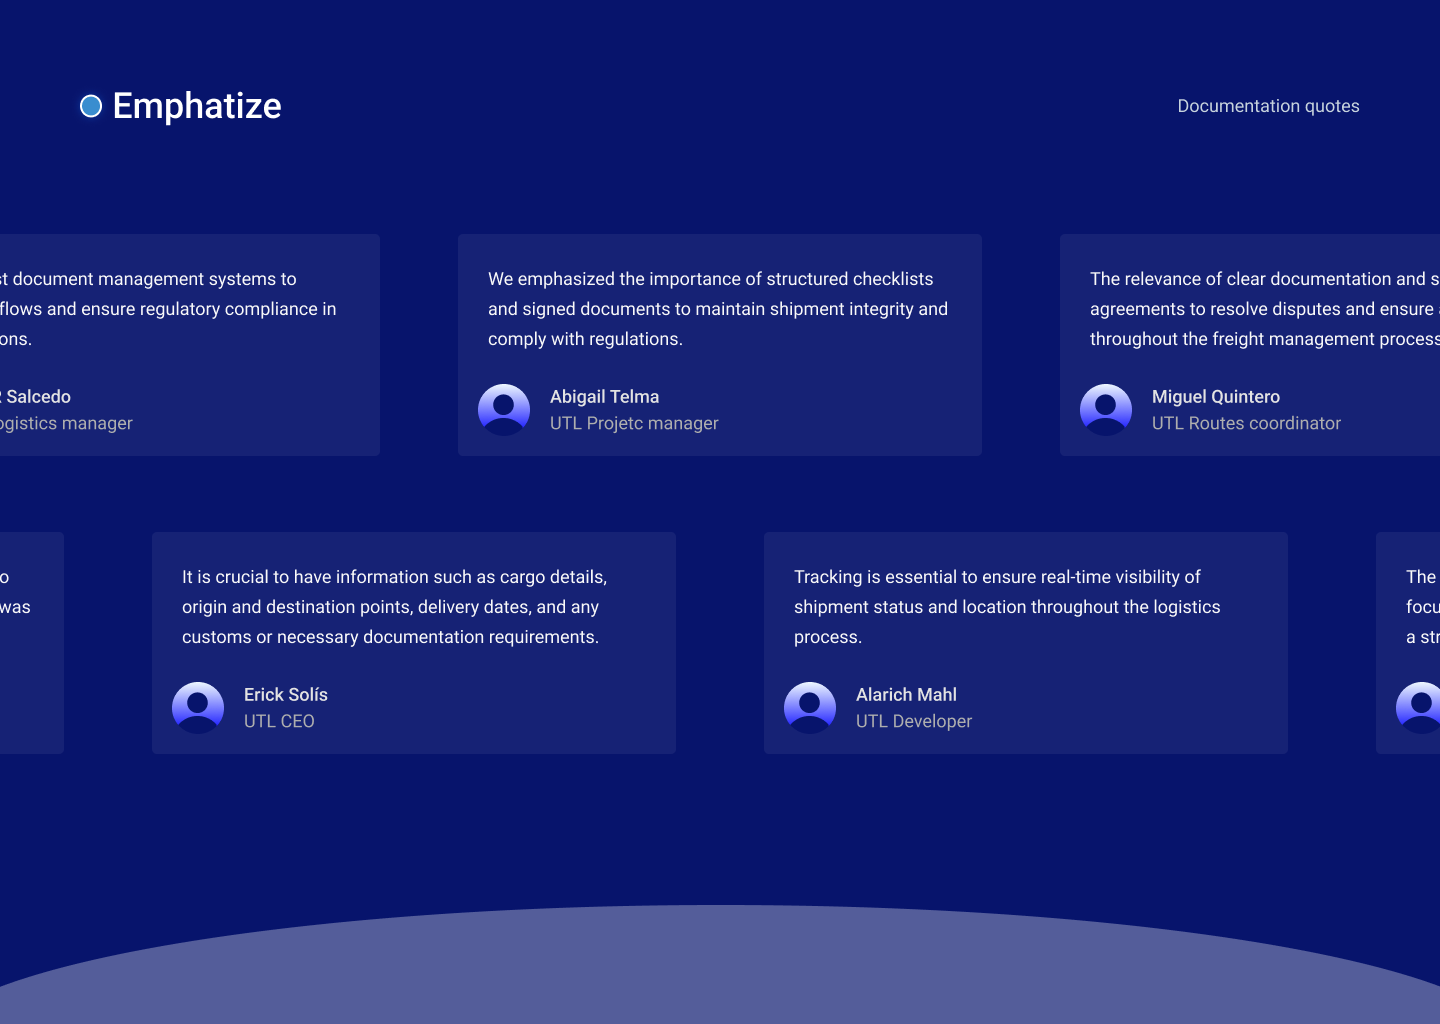Viewport: 1440px width, 1024px height.
Task: Click the Salcedo name in the left card
Action: click(38, 397)
